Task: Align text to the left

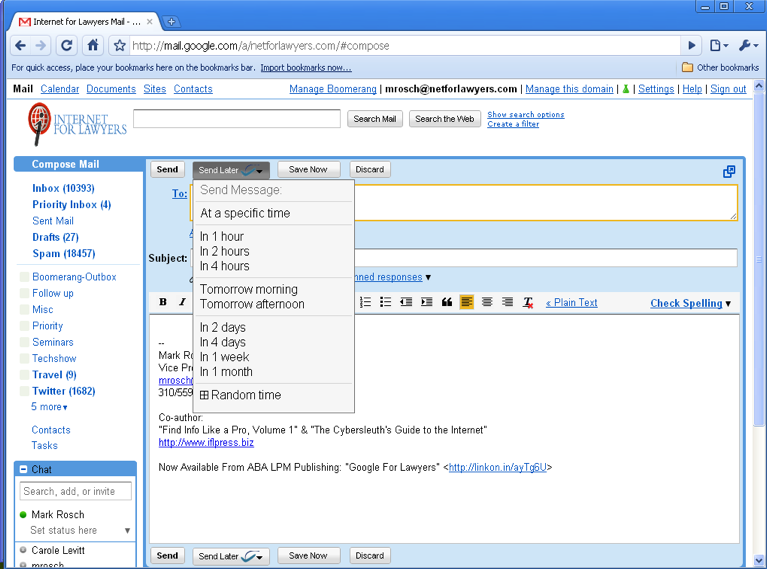Action: (467, 302)
